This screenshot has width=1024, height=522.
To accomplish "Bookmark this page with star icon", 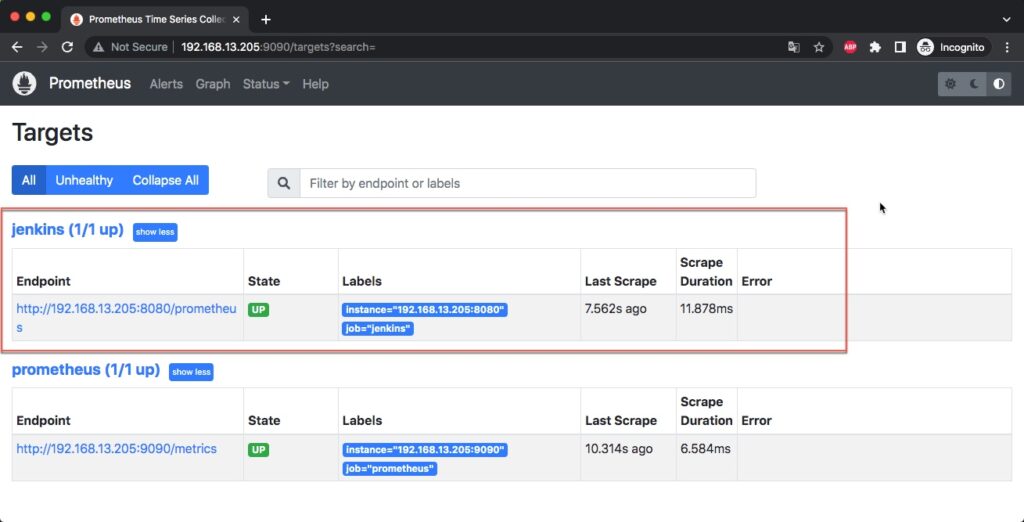I will point(819,47).
